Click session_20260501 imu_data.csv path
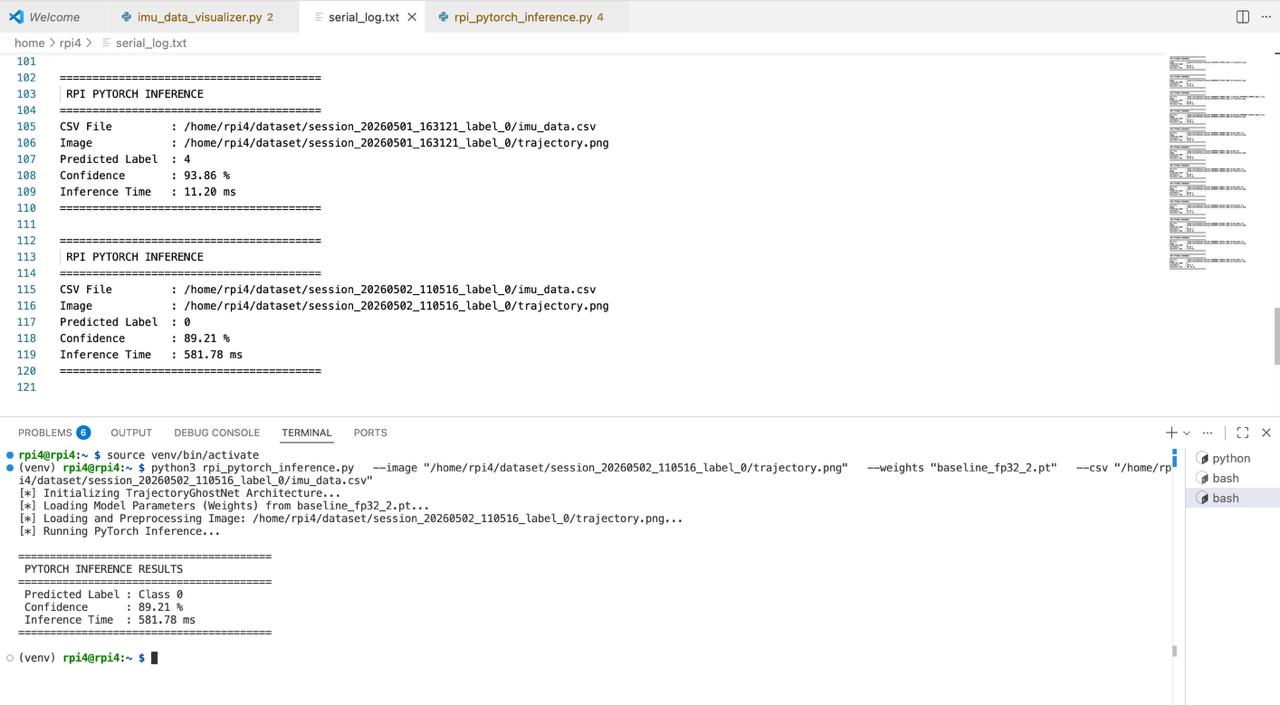The height and width of the screenshot is (705, 1280). (390, 126)
